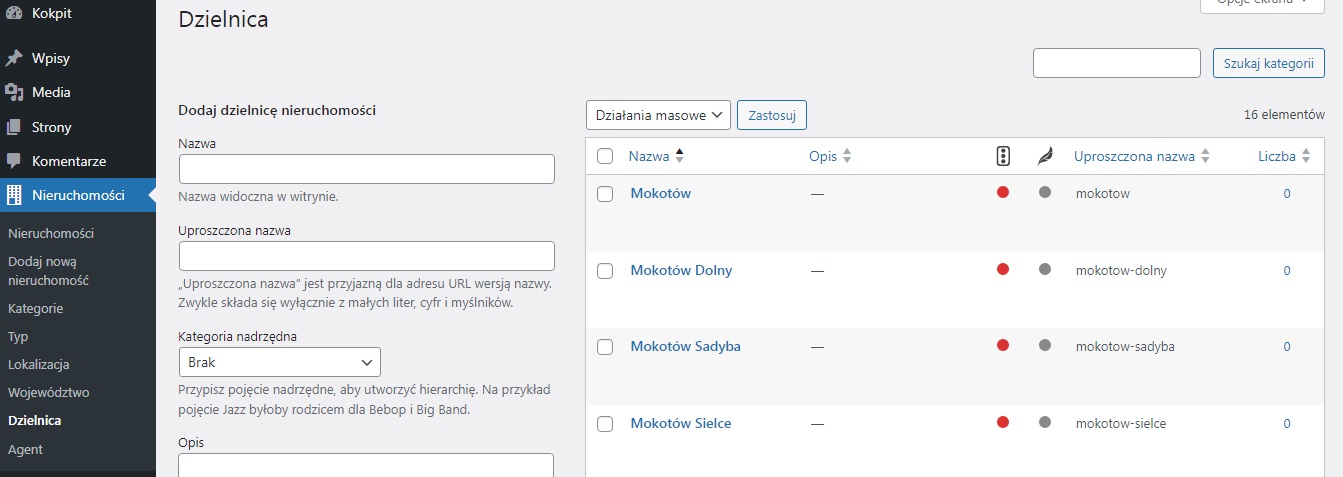Click the Wpisy pin icon
This screenshot has width=1343, height=477.
[x=14, y=58]
